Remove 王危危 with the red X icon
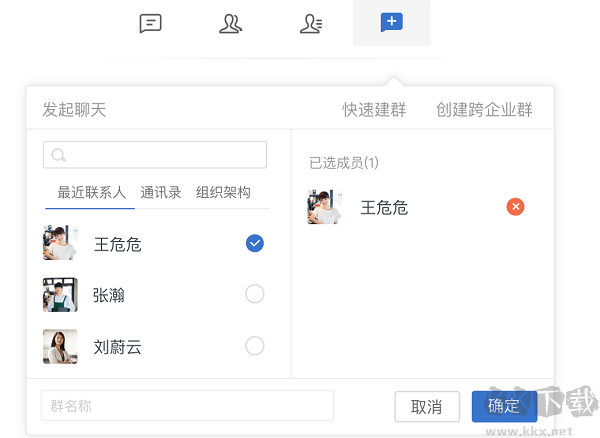Image resolution: width=600 pixels, height=438 pixels. pyautogui.click(x=515, y=207)
